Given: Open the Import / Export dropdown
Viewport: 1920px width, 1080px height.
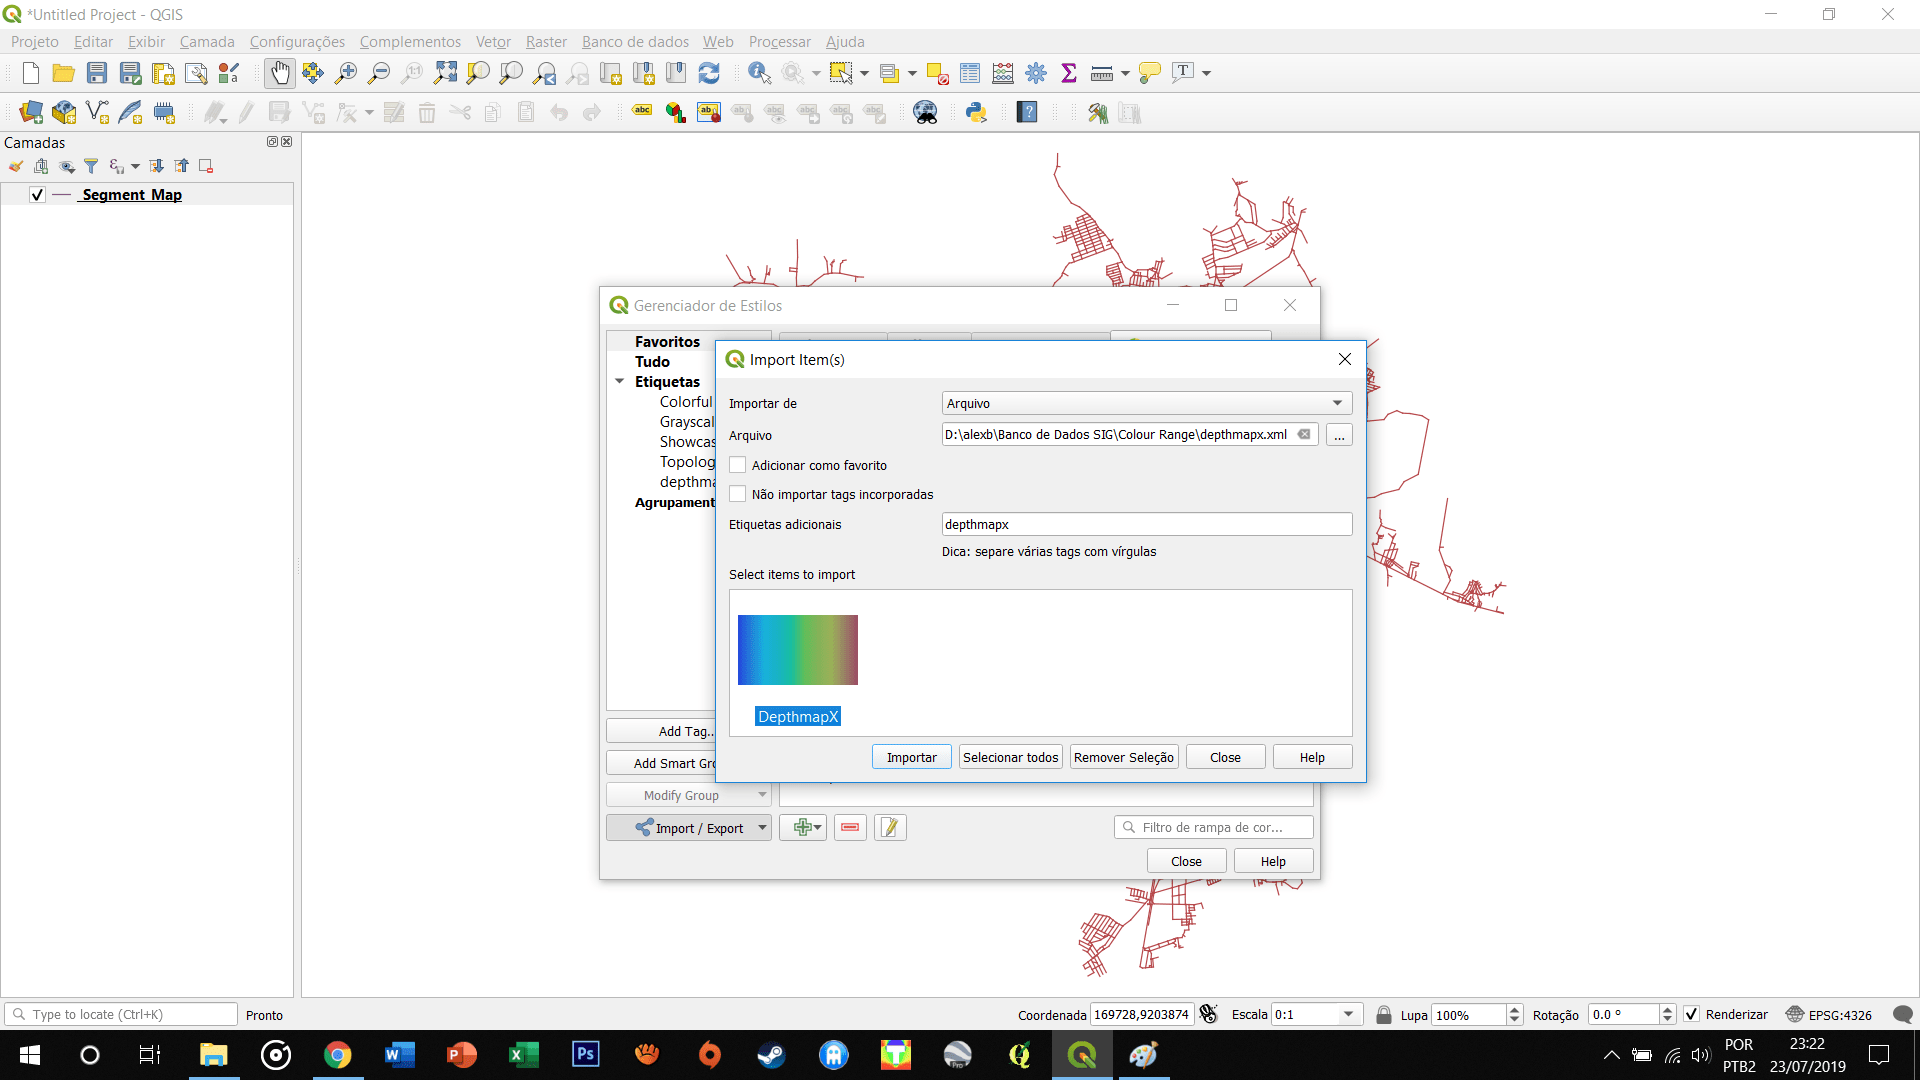Looking at the screenshot, I should [688, 827].
